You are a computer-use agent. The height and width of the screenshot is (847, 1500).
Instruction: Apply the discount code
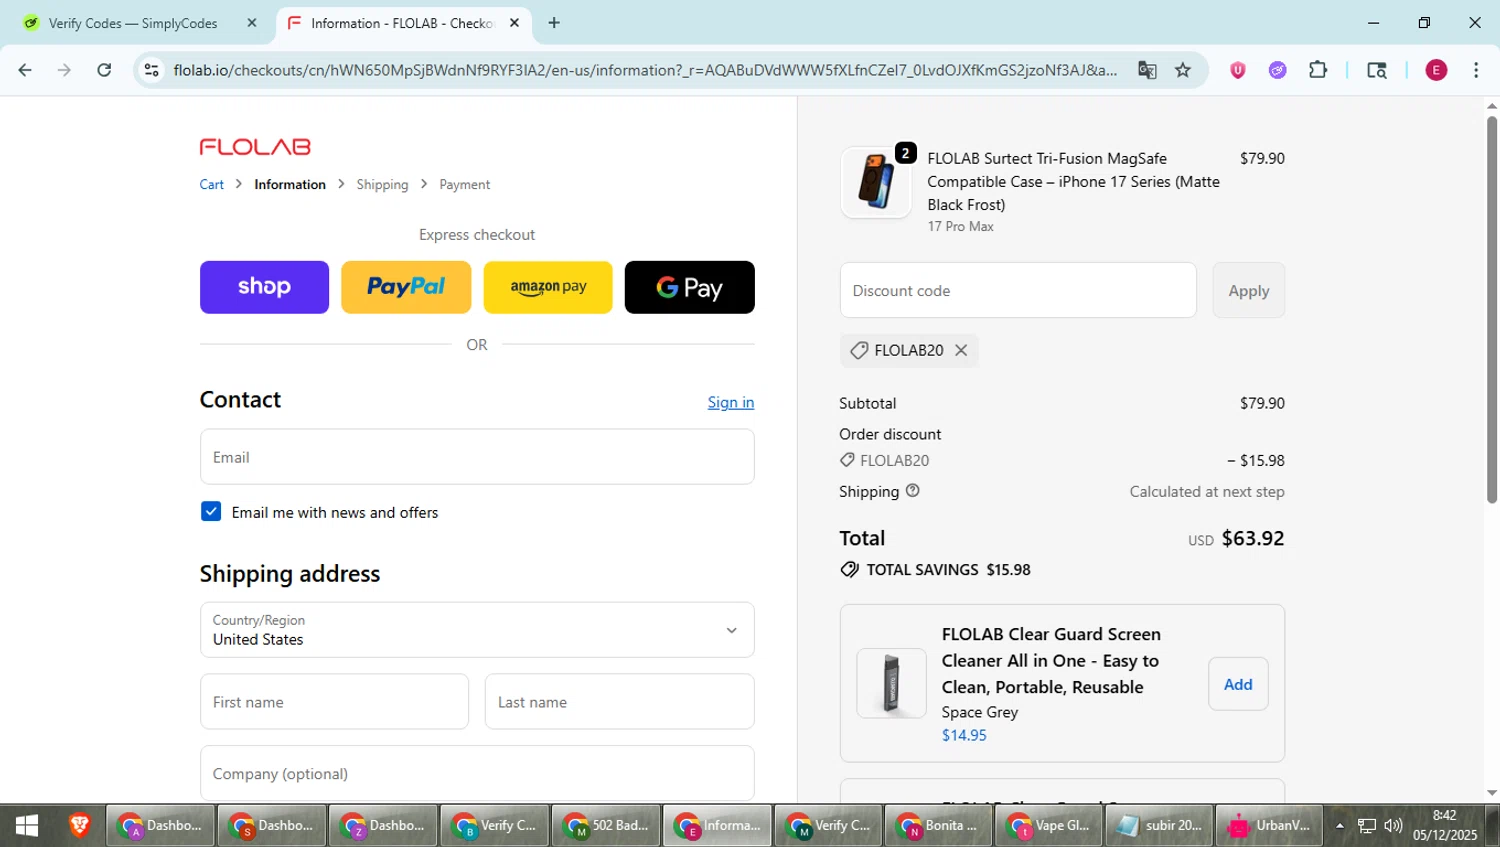[1249, 291]
